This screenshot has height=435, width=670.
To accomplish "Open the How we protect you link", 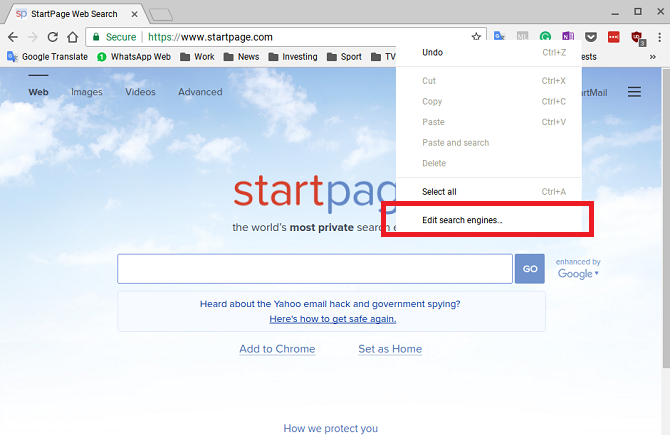I will [330, 428].
